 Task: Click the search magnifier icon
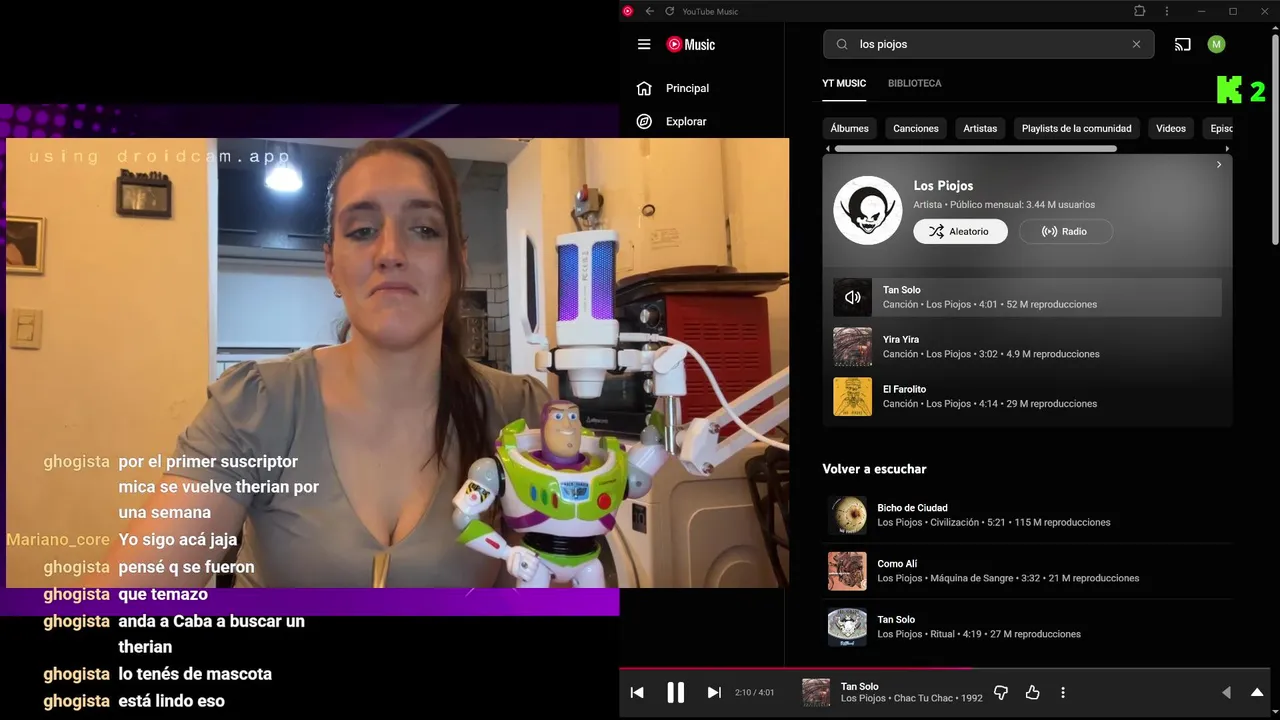coord(842,44)
